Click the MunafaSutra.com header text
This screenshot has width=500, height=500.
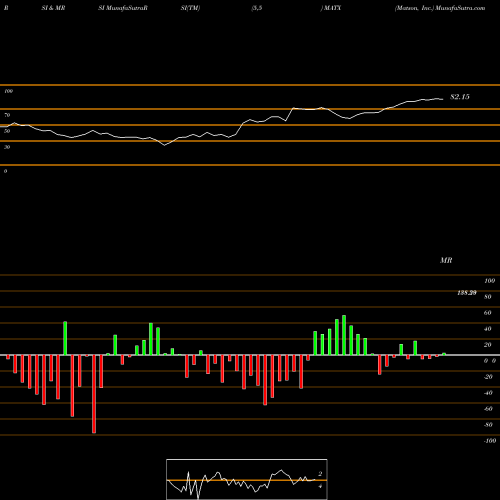(x=460, y=8)
